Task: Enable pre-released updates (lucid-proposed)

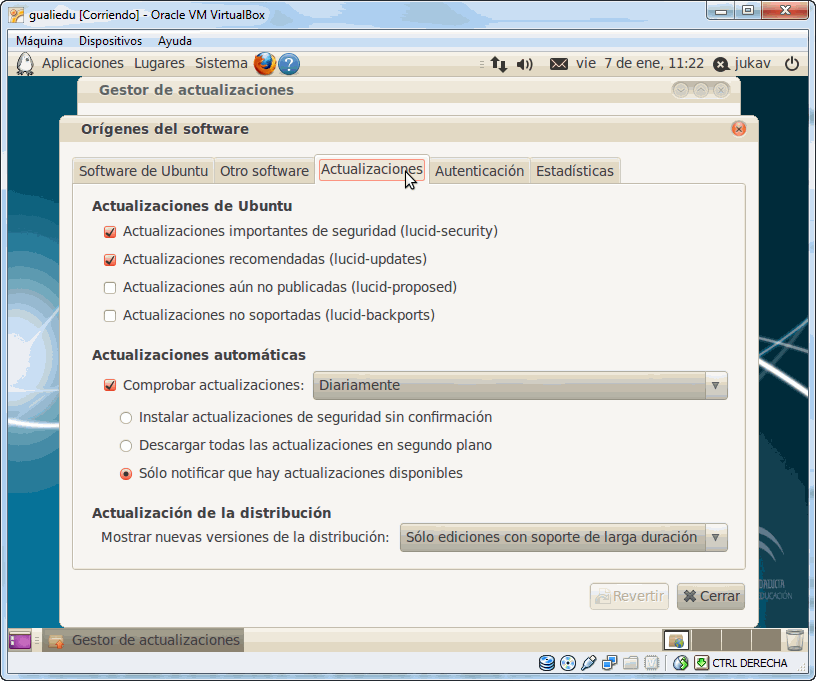Action: (110, 288)
